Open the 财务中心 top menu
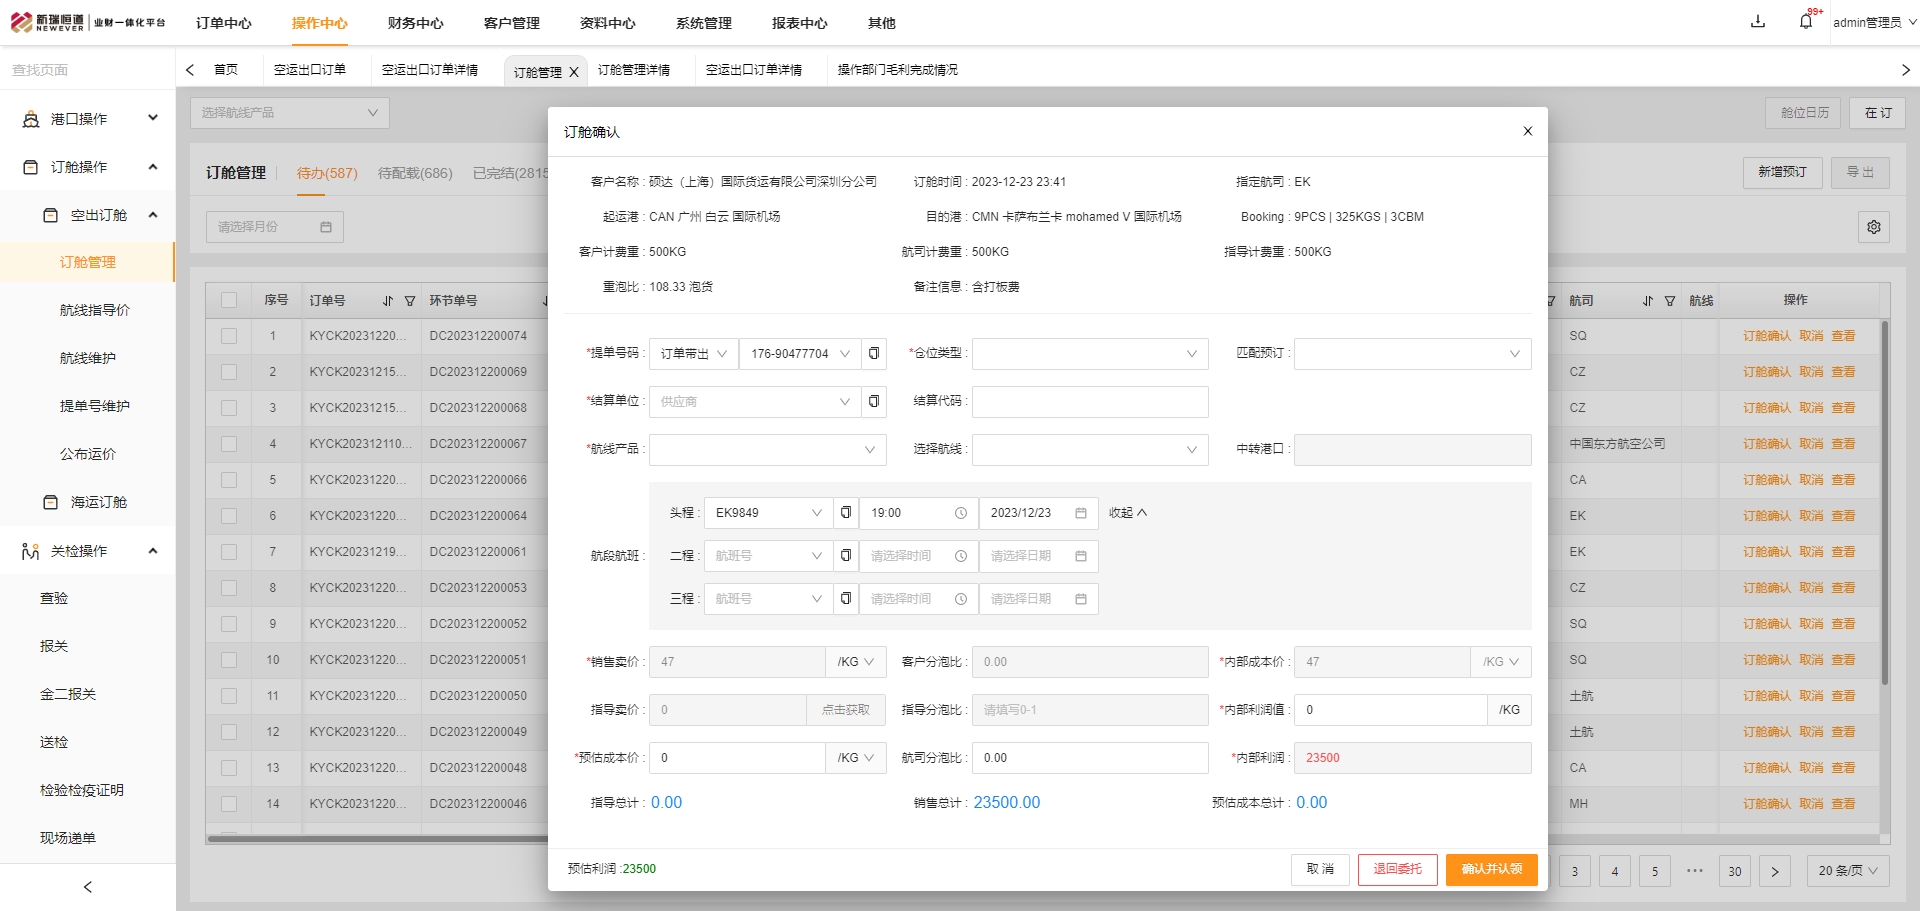This screenshot has height=911, width=1920. tap(416, 23)
